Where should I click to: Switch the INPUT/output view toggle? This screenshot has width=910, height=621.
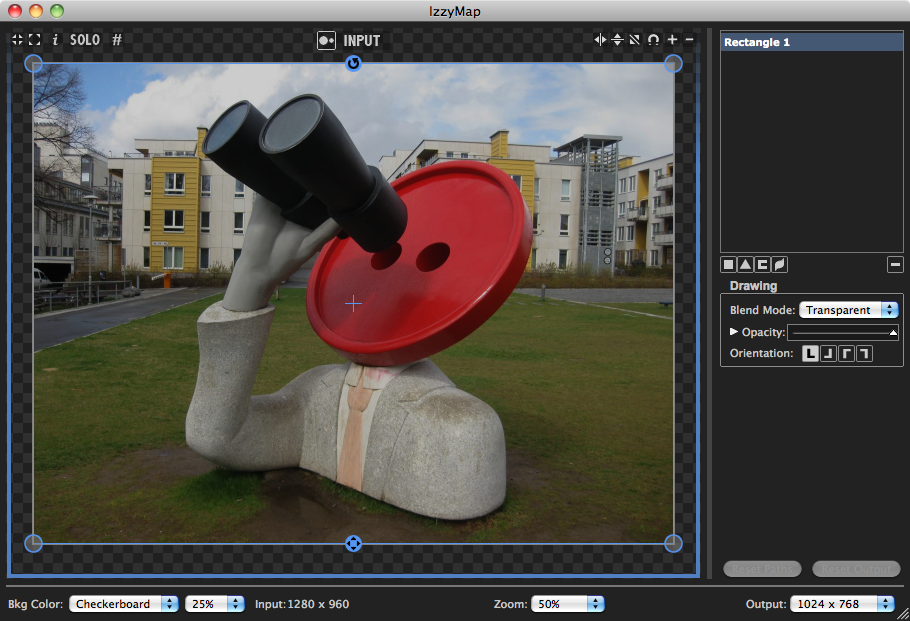coord(326,41)
